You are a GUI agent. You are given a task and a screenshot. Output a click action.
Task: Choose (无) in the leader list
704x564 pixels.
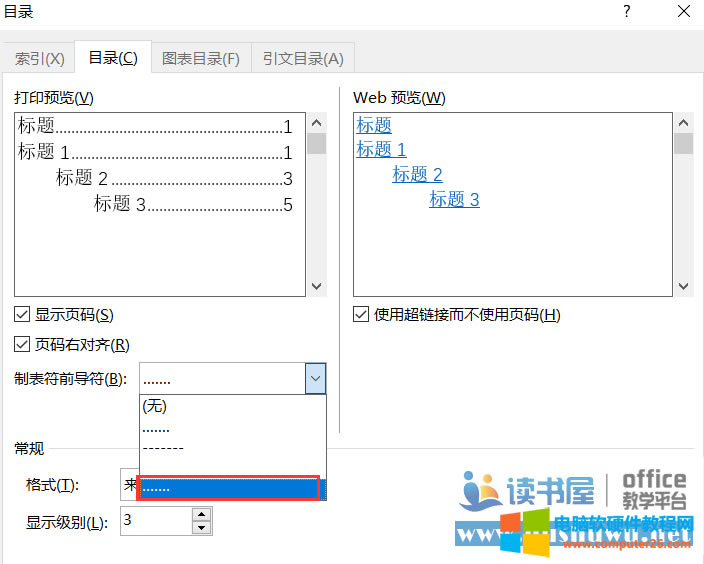(x=233, y=406)
